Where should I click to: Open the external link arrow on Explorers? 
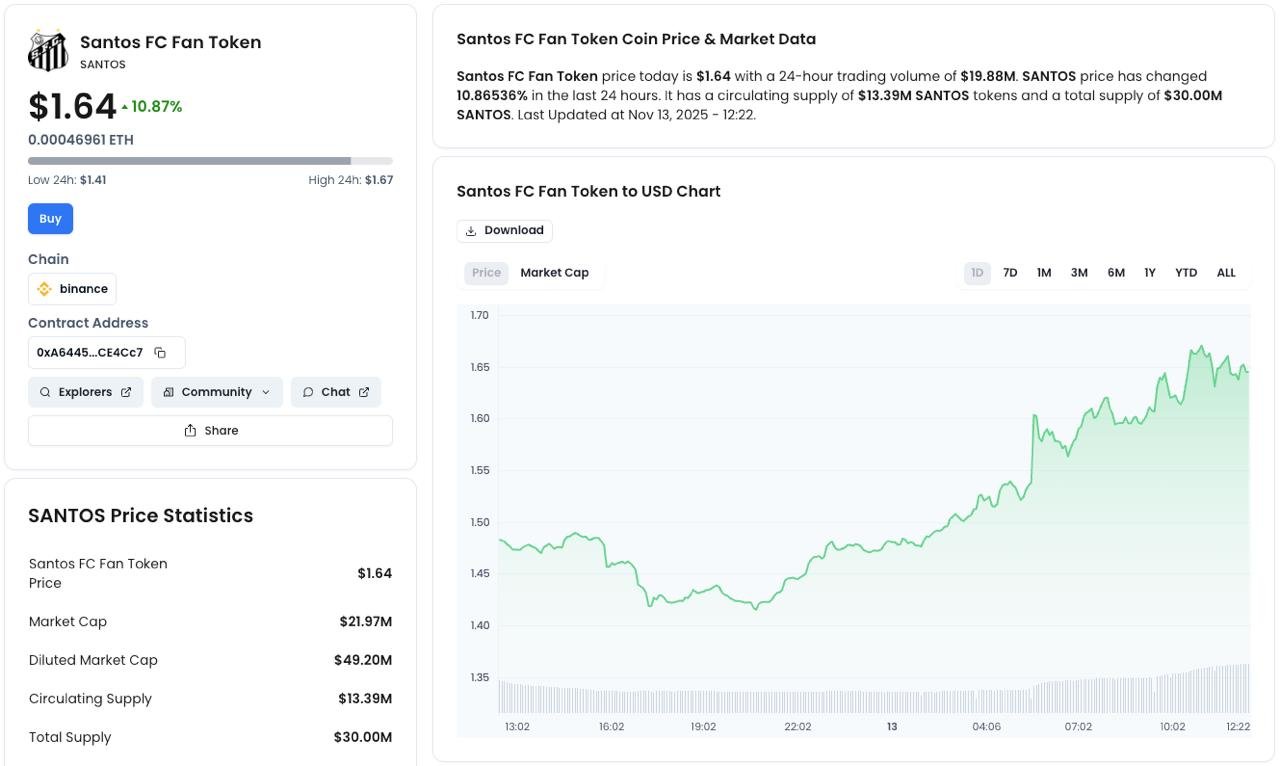126,392
